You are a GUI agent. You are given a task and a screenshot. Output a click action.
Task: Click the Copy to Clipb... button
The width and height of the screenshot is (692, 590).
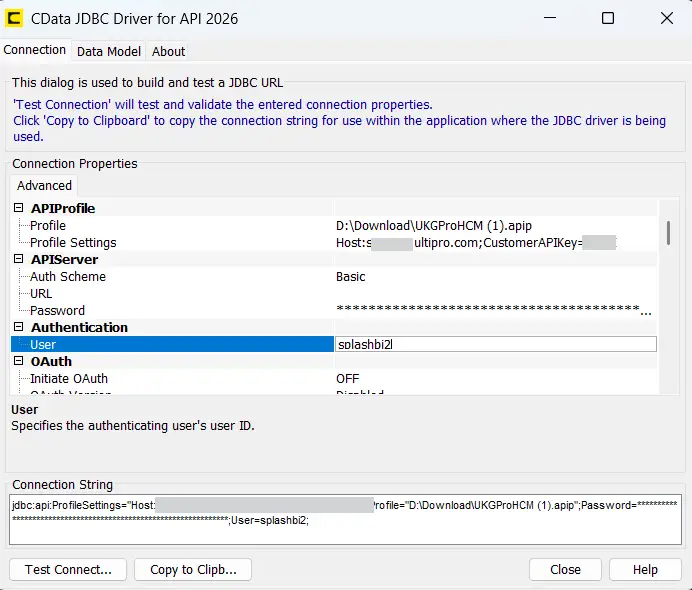193,569
